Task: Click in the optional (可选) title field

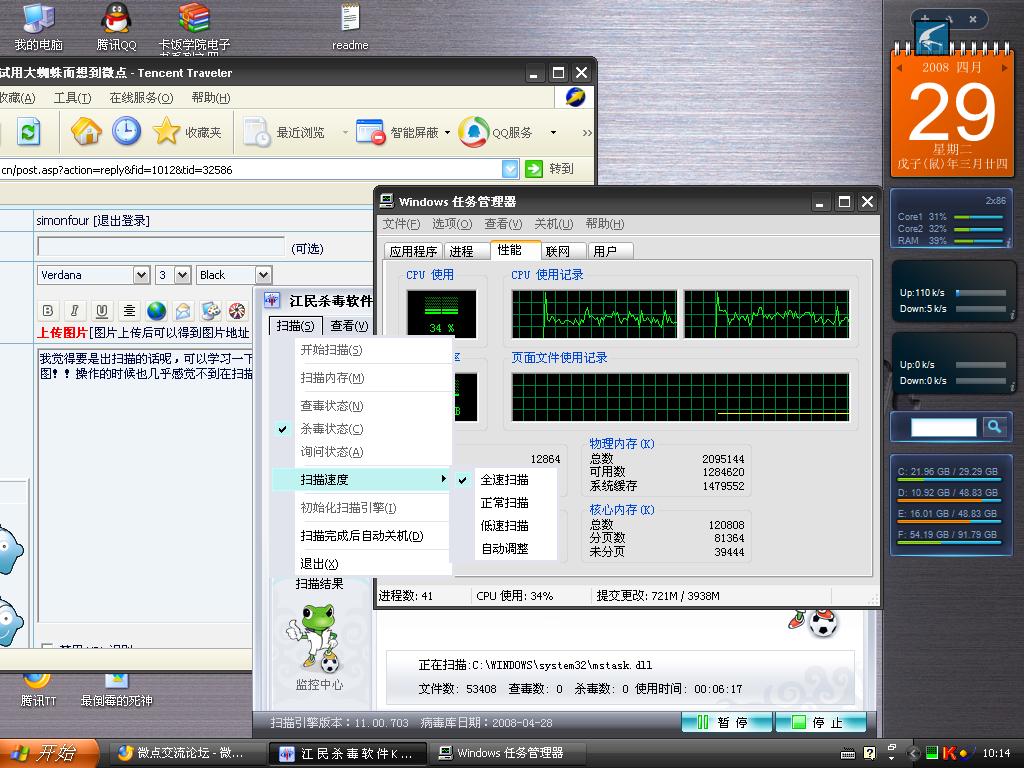Action: point(161,247)
